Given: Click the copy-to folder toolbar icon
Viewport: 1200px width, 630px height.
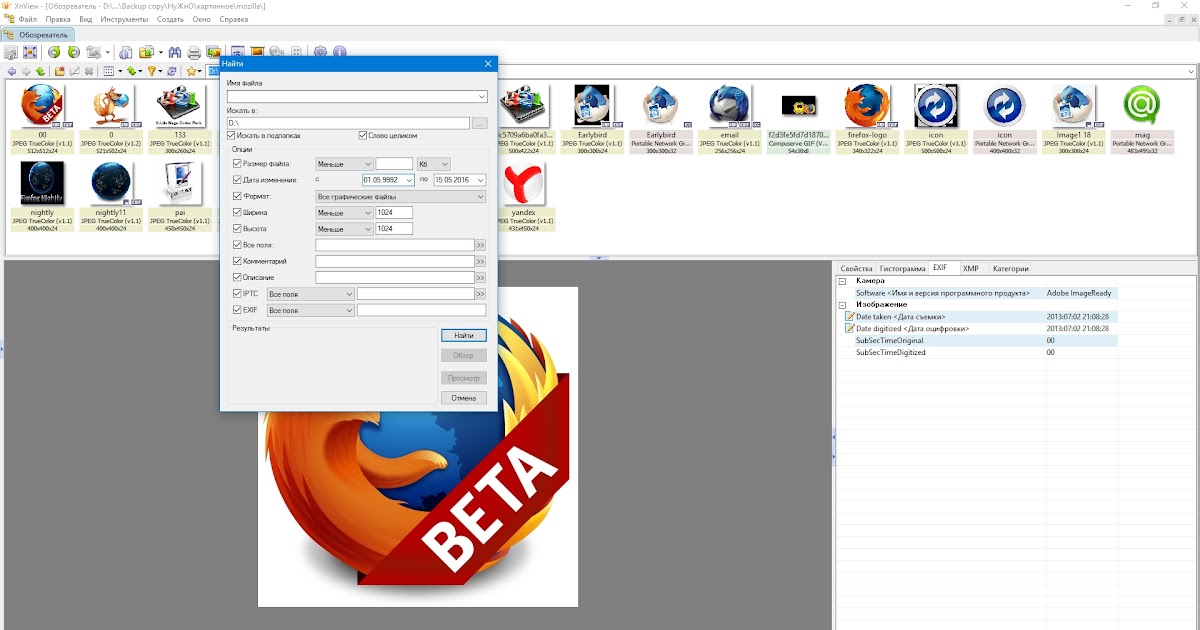Looking at the screenshot, I should click(147, 52).
